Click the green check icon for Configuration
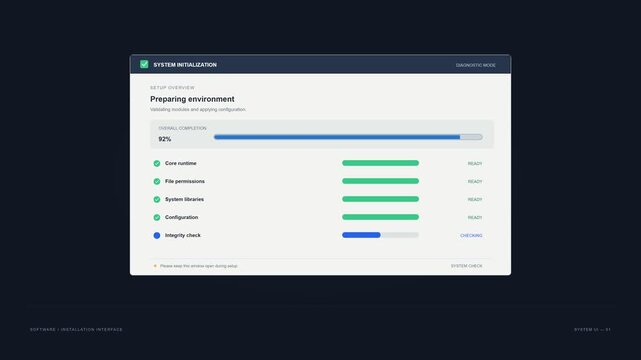The height and width of the screenshot is (360, 641). coord(157,217)
